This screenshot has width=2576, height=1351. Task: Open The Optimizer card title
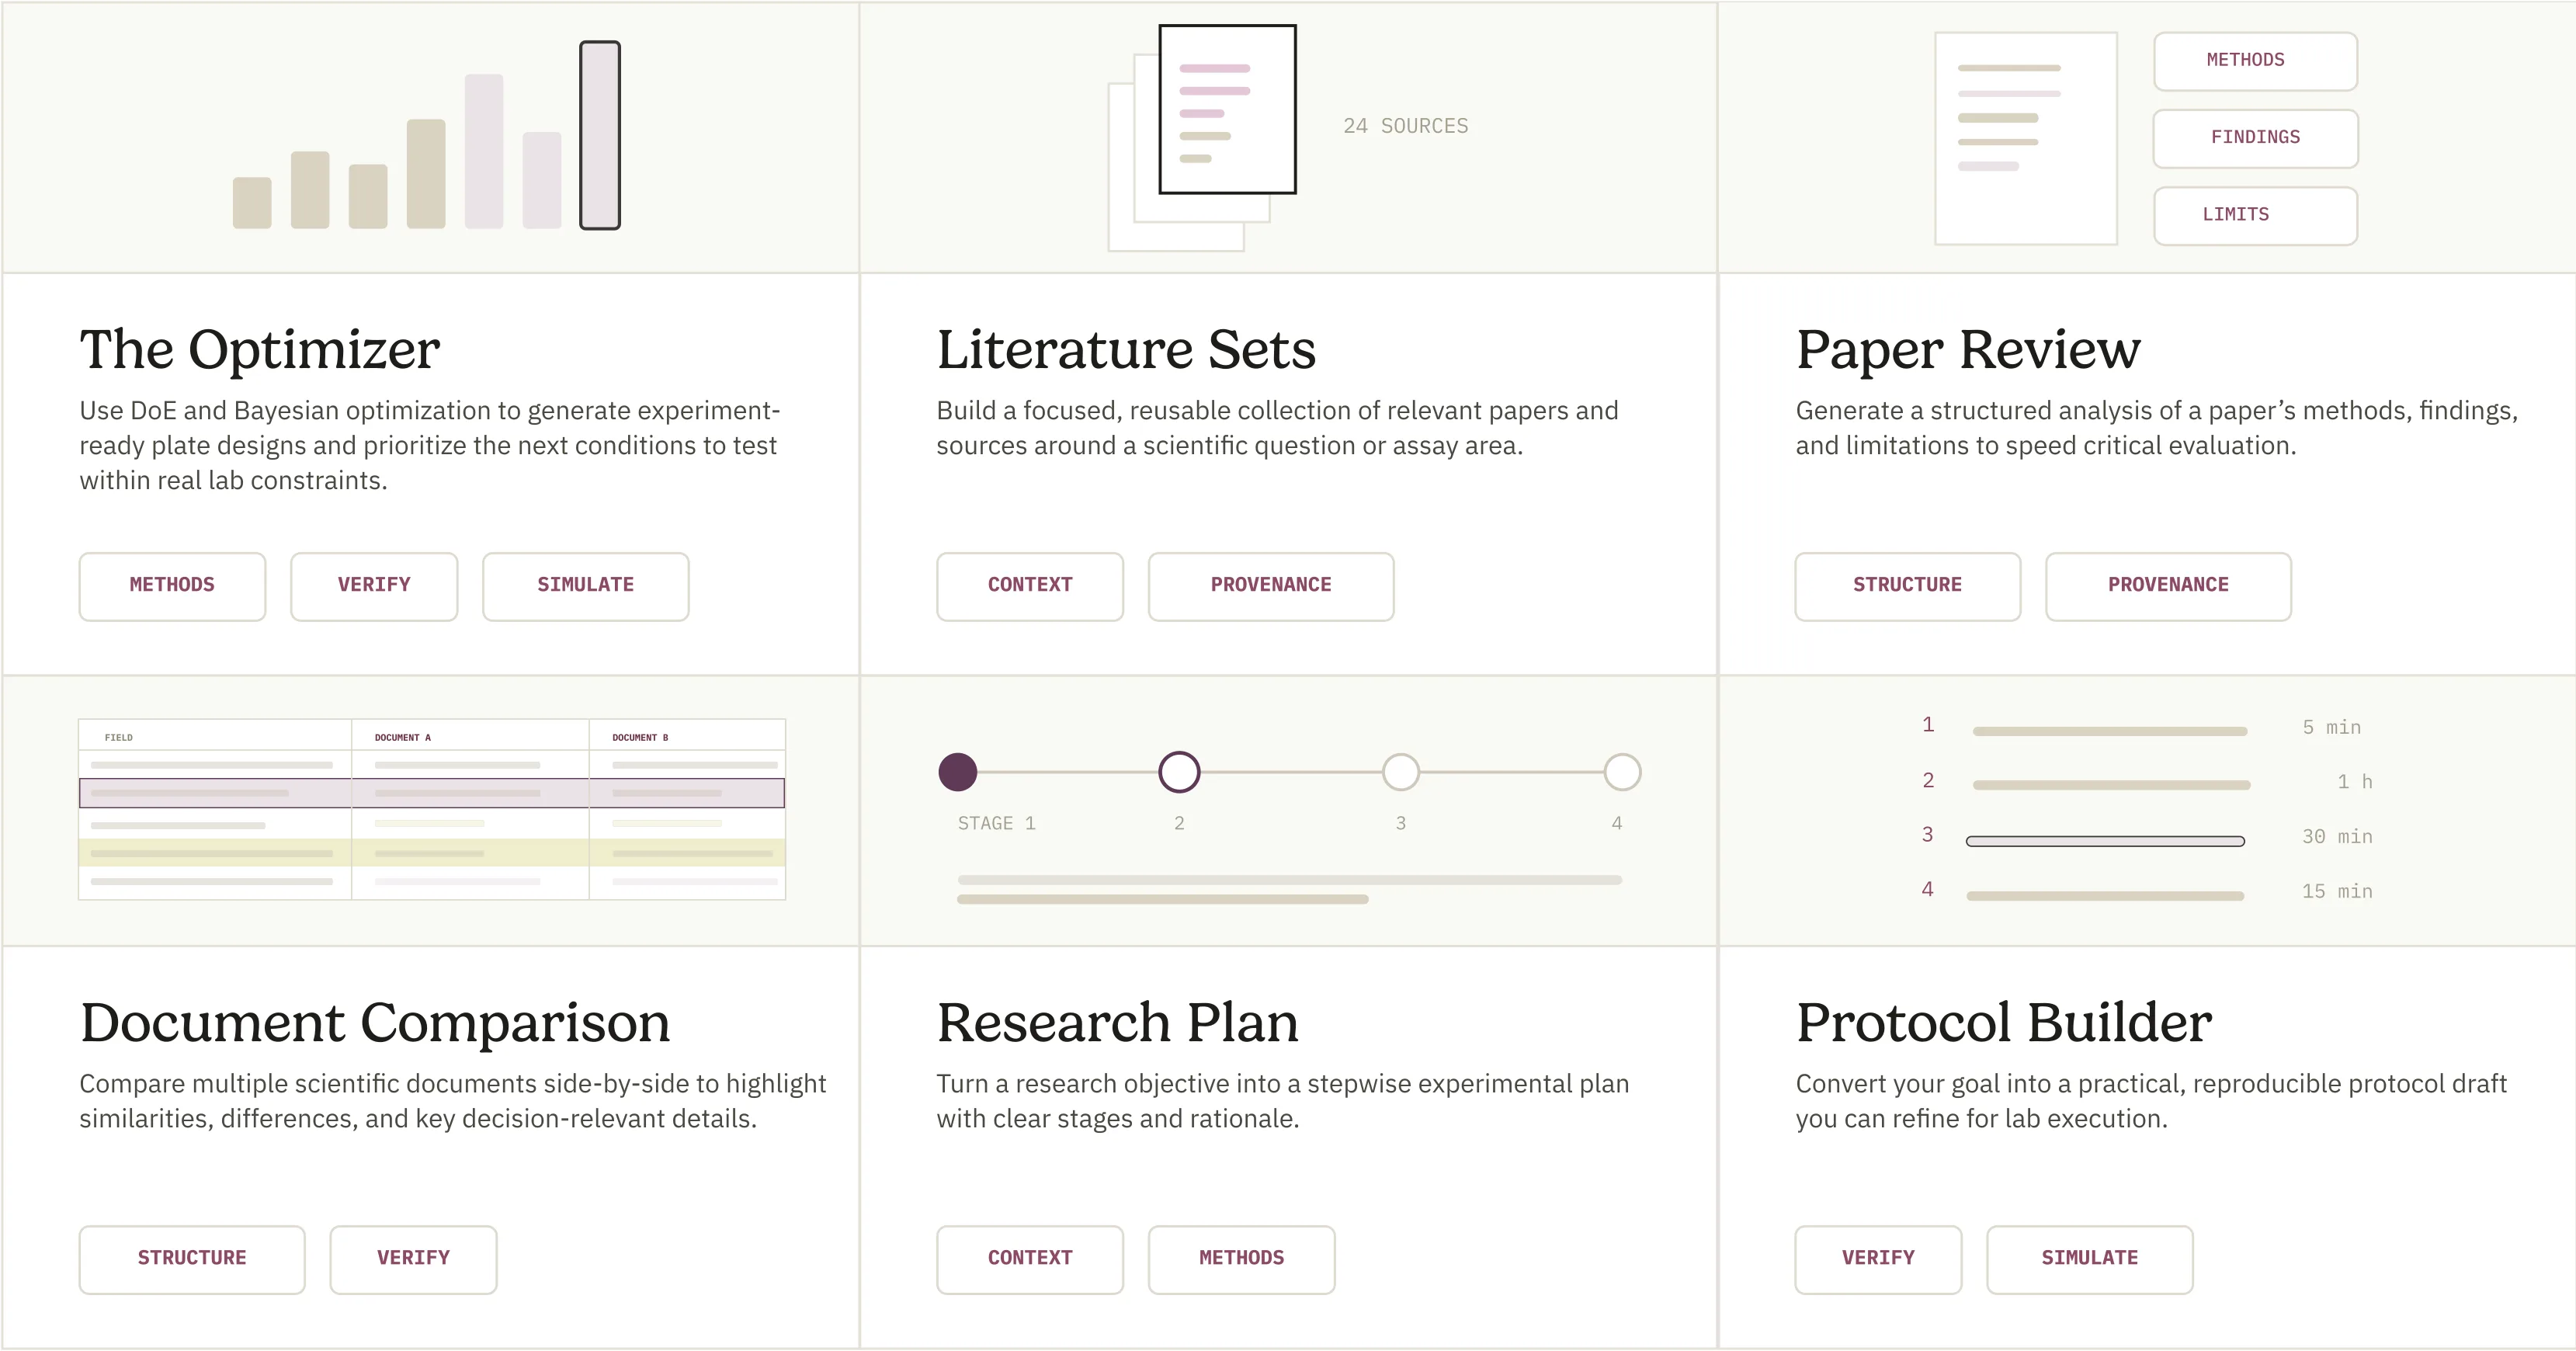click(x=260, y=350)
